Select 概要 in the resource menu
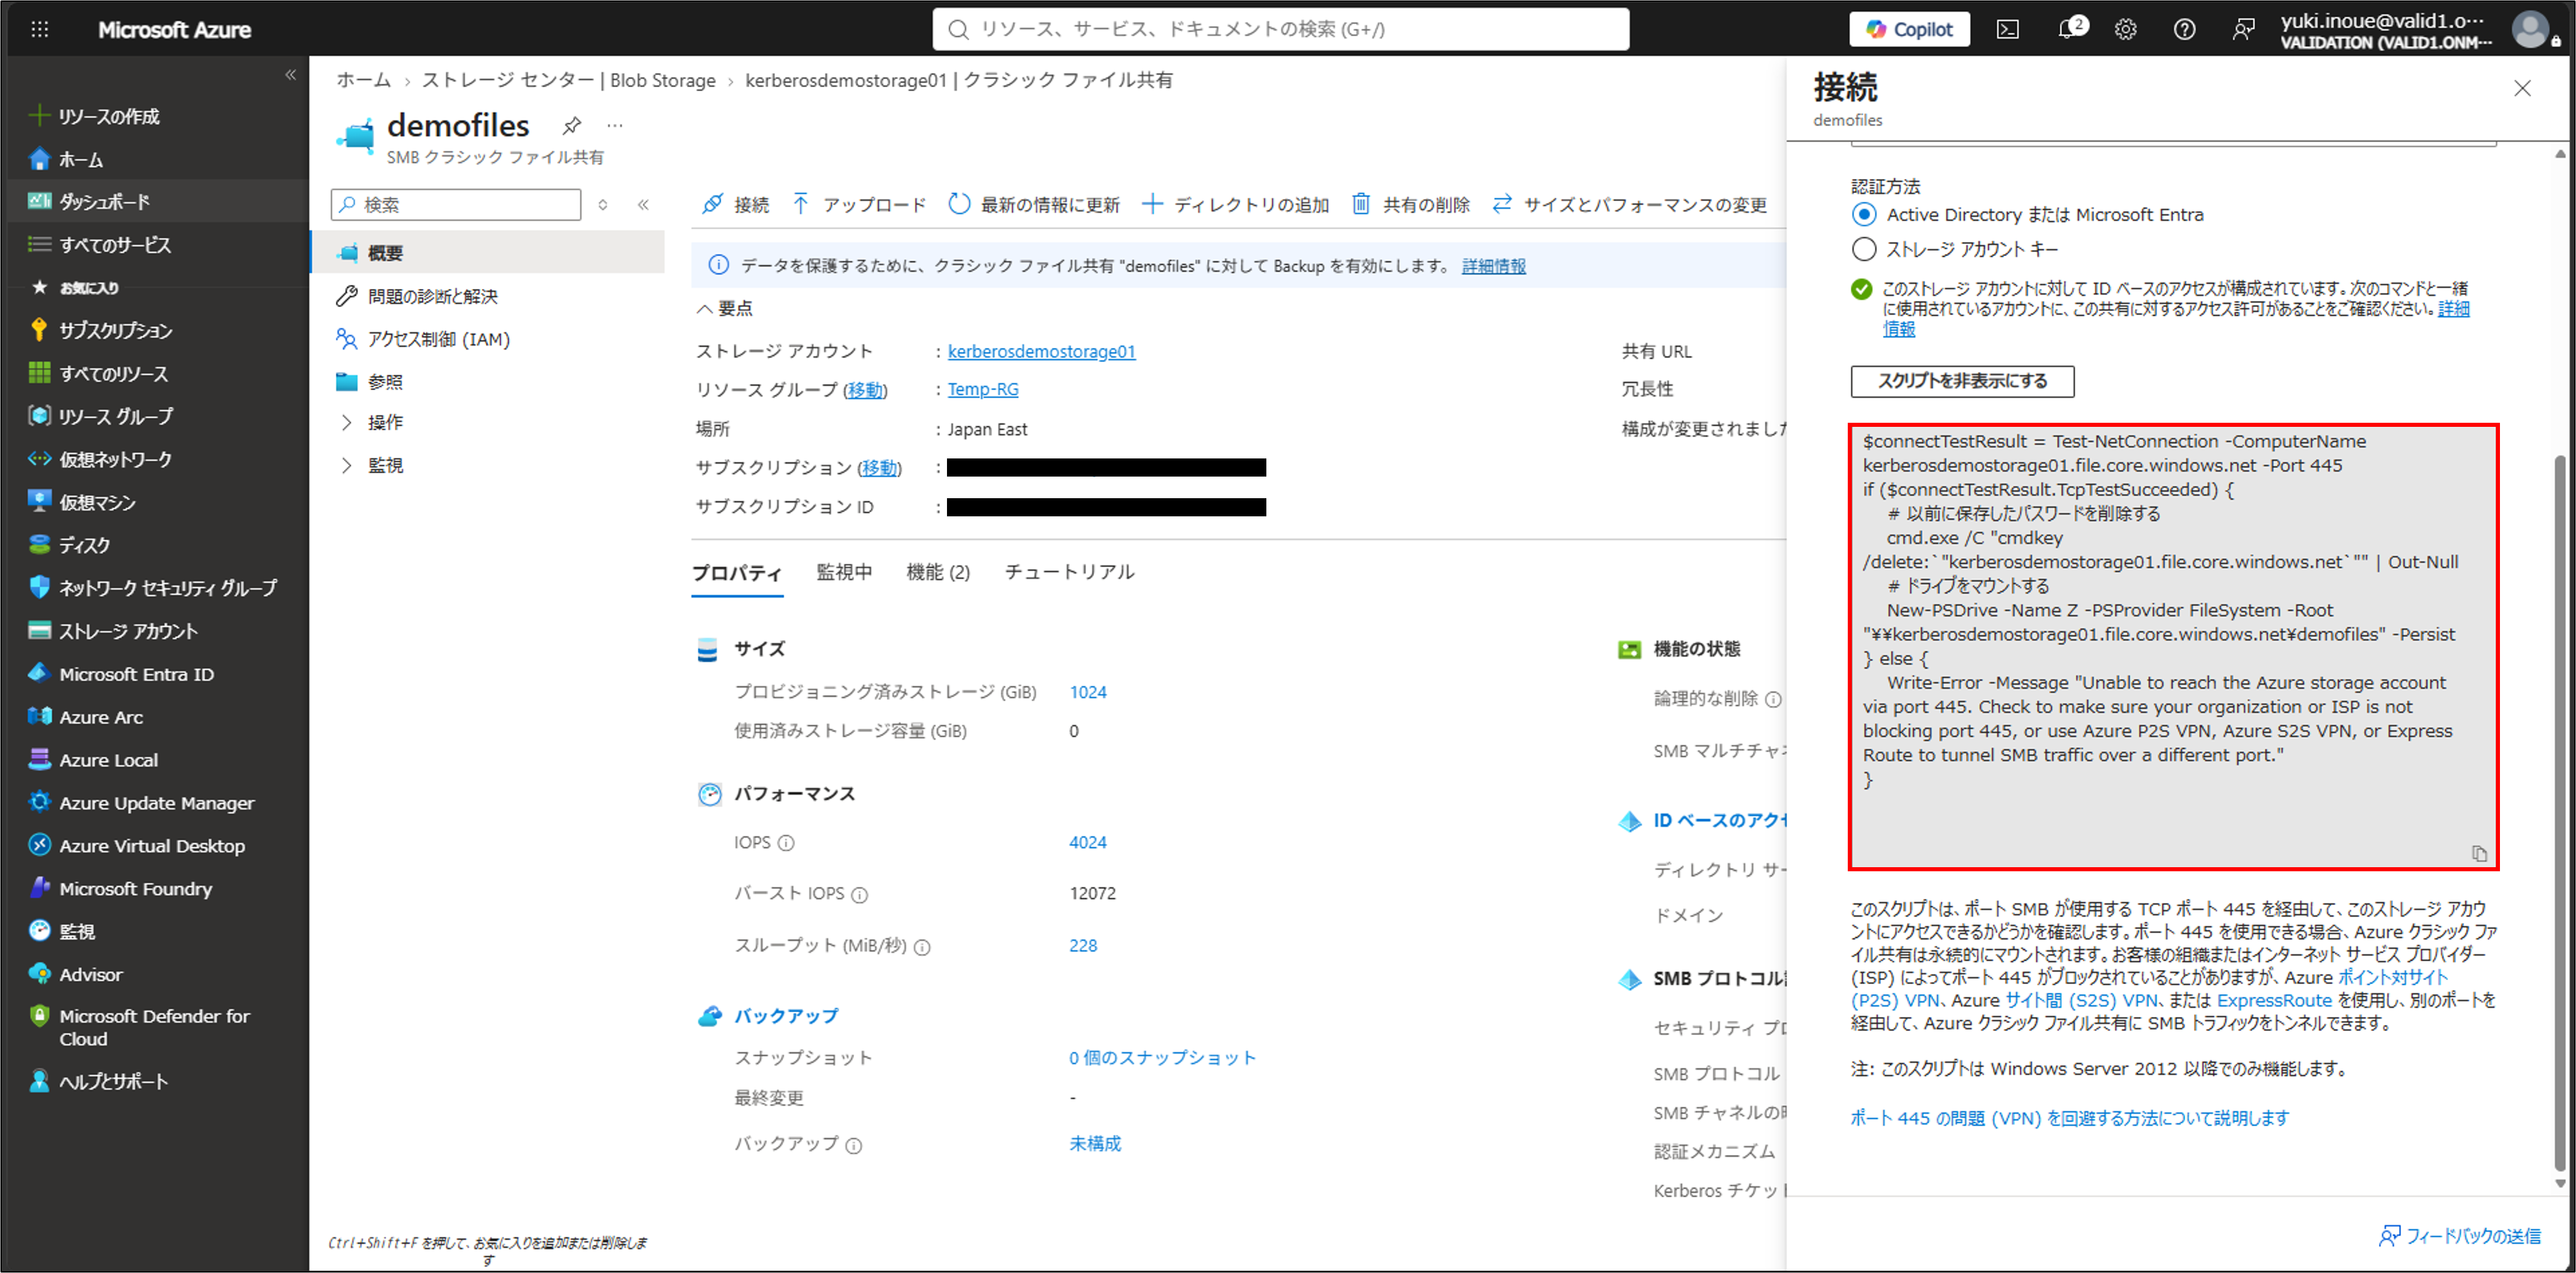This screenshot has width=2576, height=1273. point(487,252)
